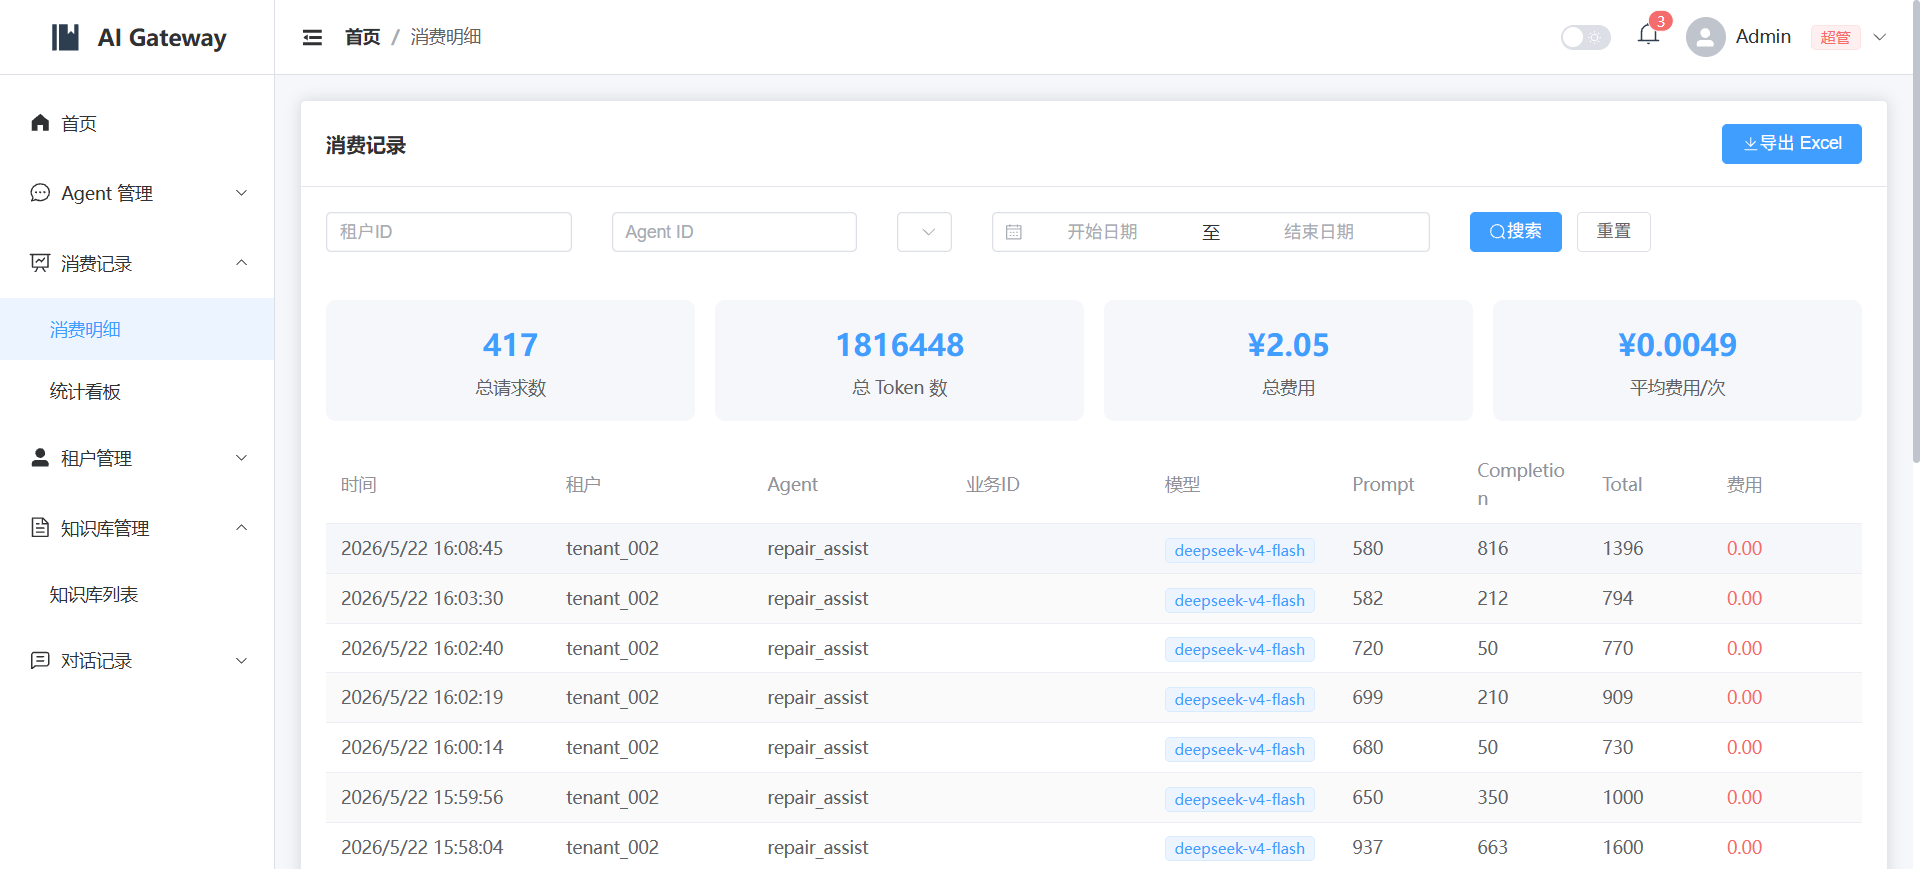The image size is (1920, 869).
Task: Collapse the 消费记录 submenu chevron
Action: coord(241,262)
